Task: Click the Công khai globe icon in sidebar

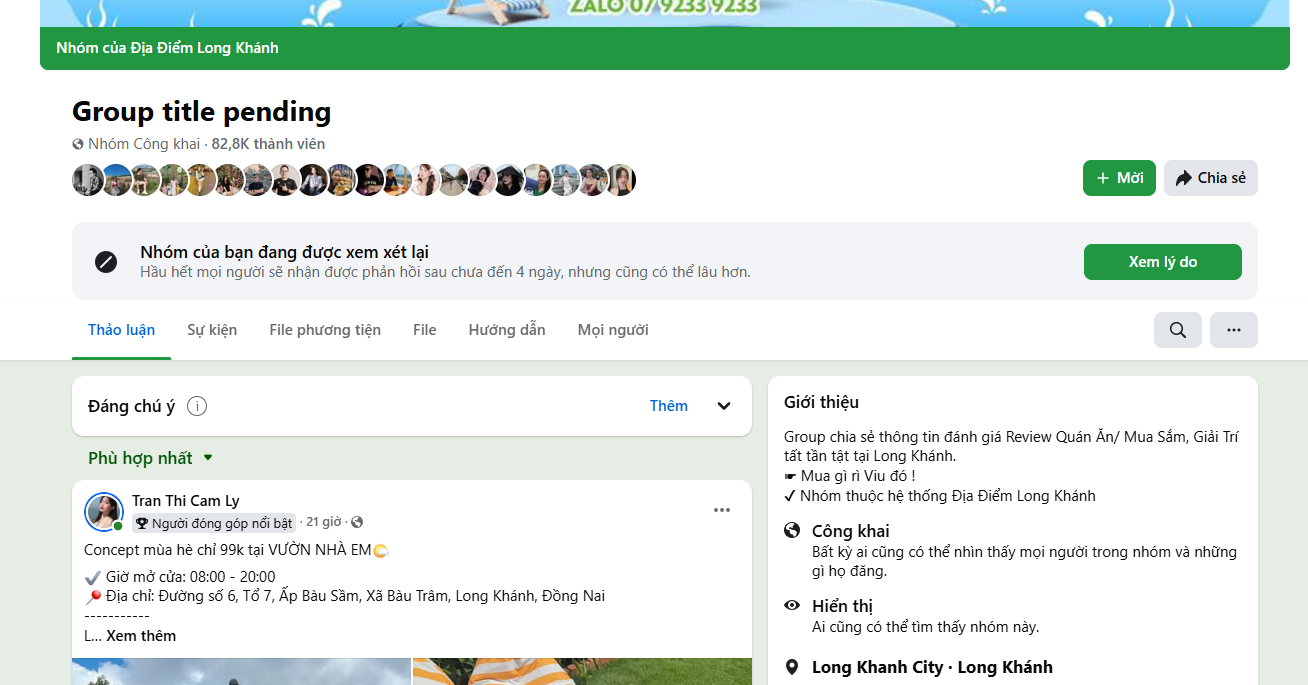Action: point(791,531)
